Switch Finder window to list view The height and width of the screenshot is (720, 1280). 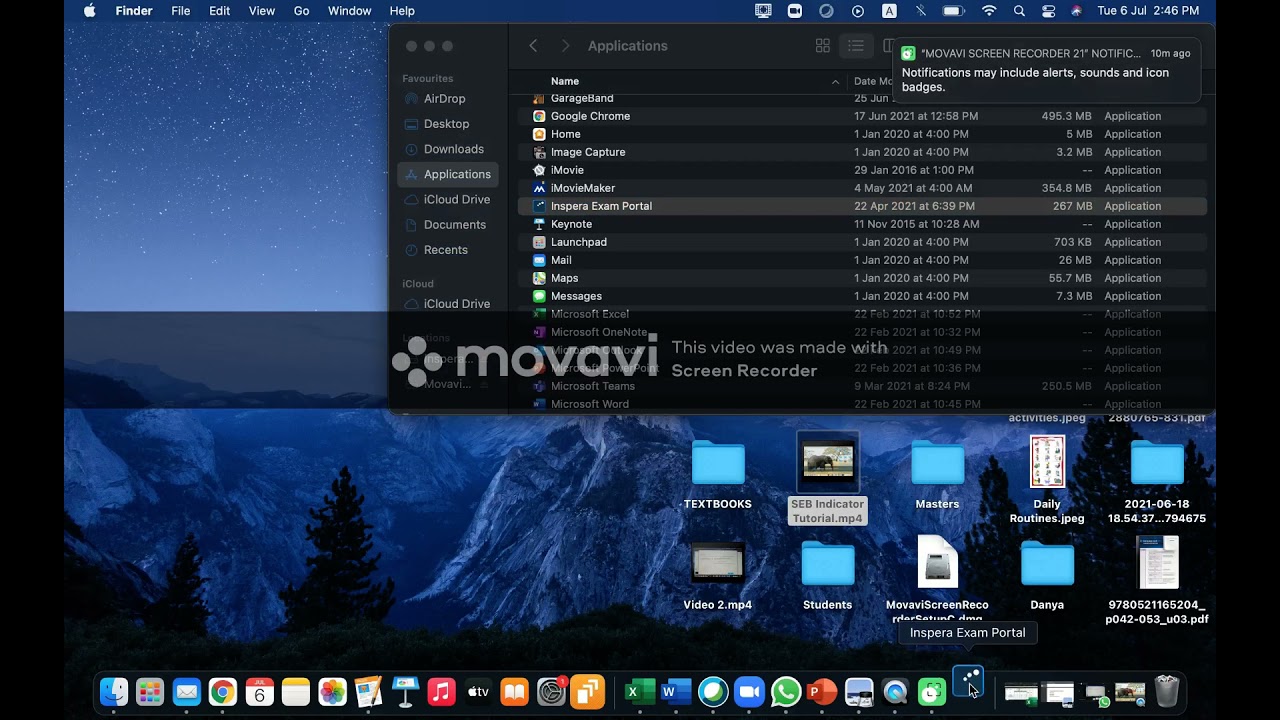tap(856, 46)
